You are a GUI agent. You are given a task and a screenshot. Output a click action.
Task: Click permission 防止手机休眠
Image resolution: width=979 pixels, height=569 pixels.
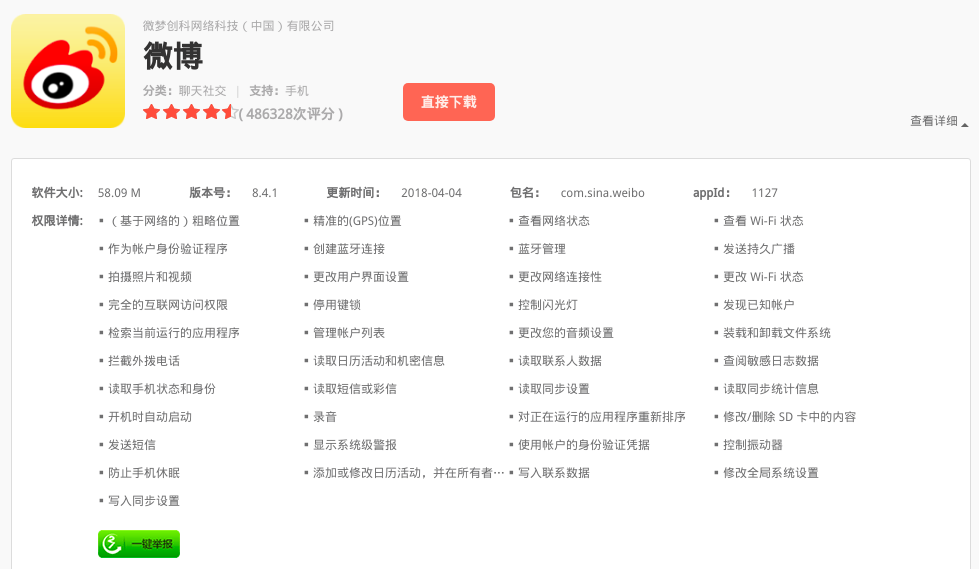click(x=144, y=474)
